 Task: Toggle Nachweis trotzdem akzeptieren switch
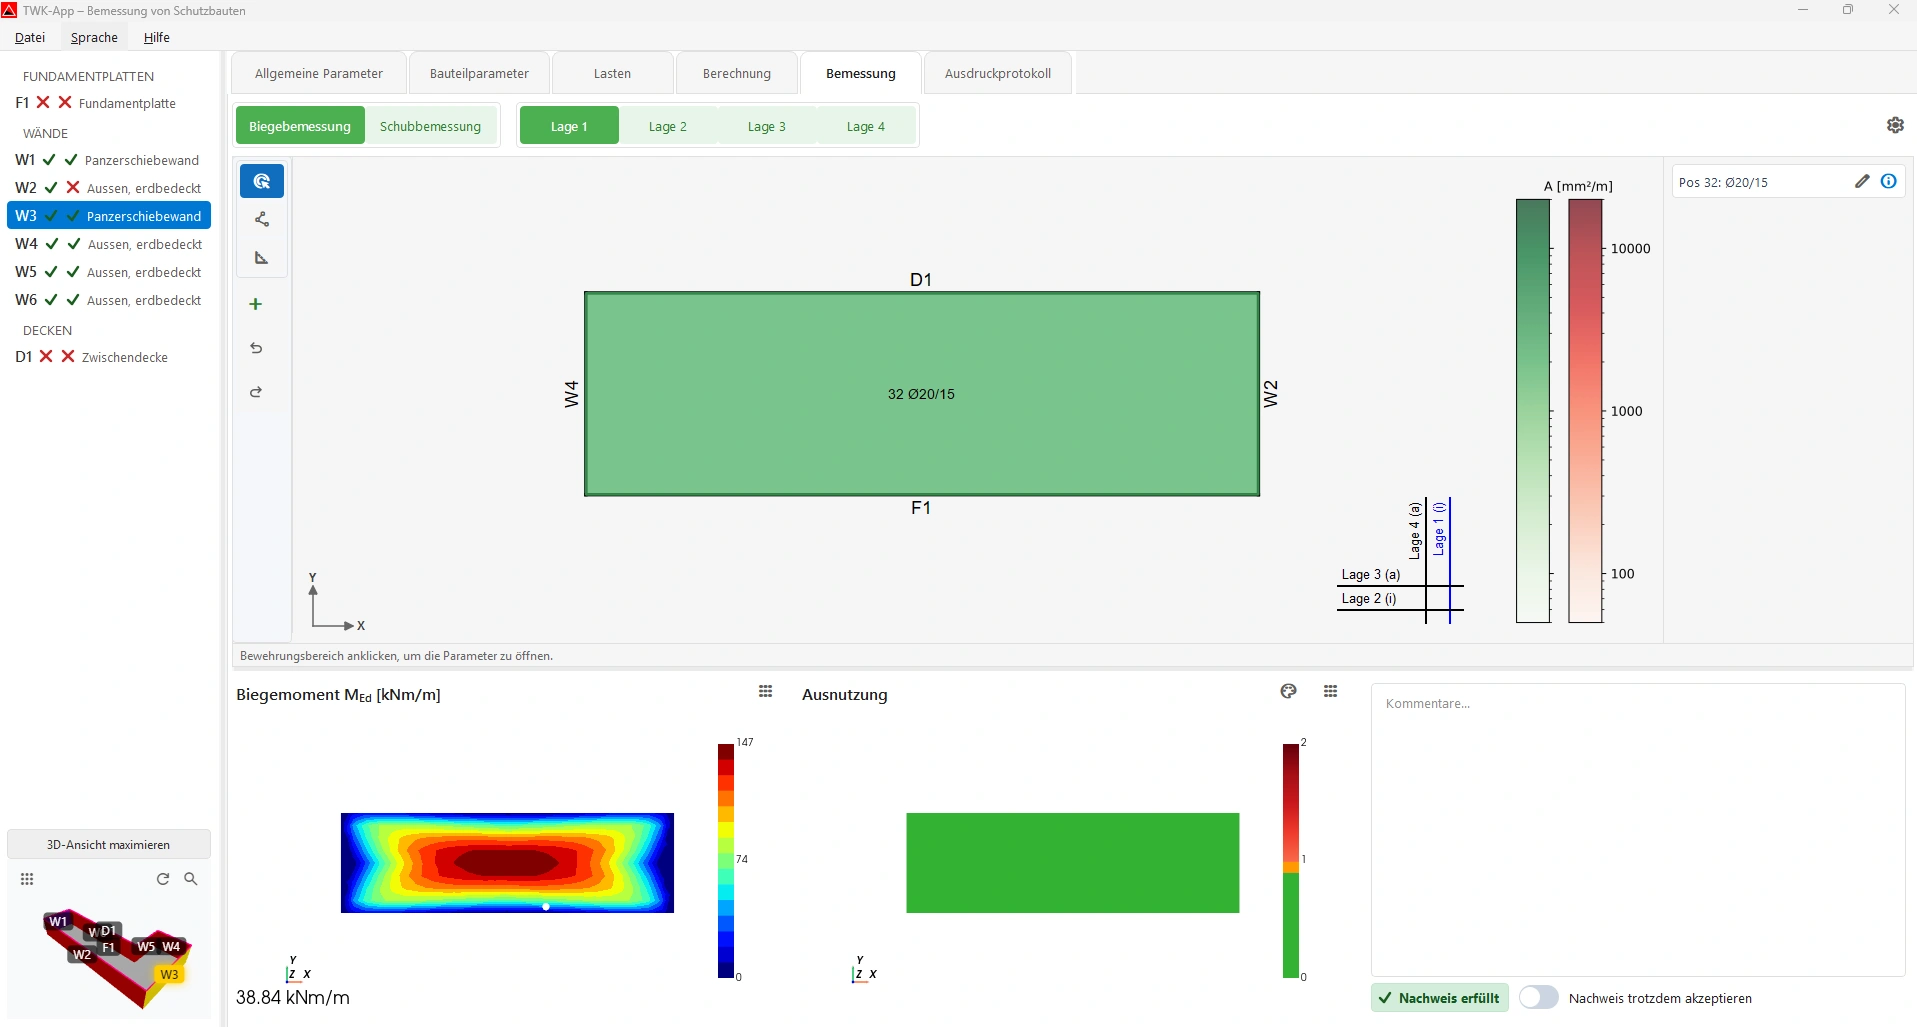tap(1539, 997)
